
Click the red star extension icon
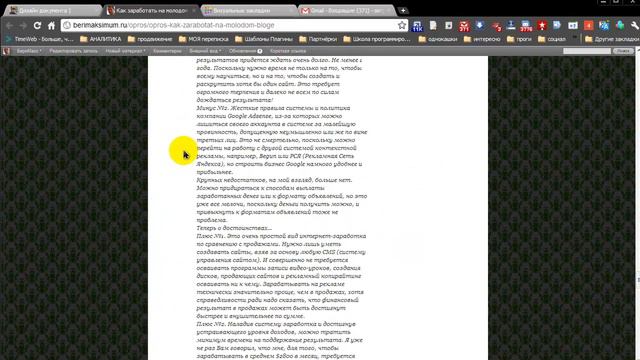tap(542, 26)
